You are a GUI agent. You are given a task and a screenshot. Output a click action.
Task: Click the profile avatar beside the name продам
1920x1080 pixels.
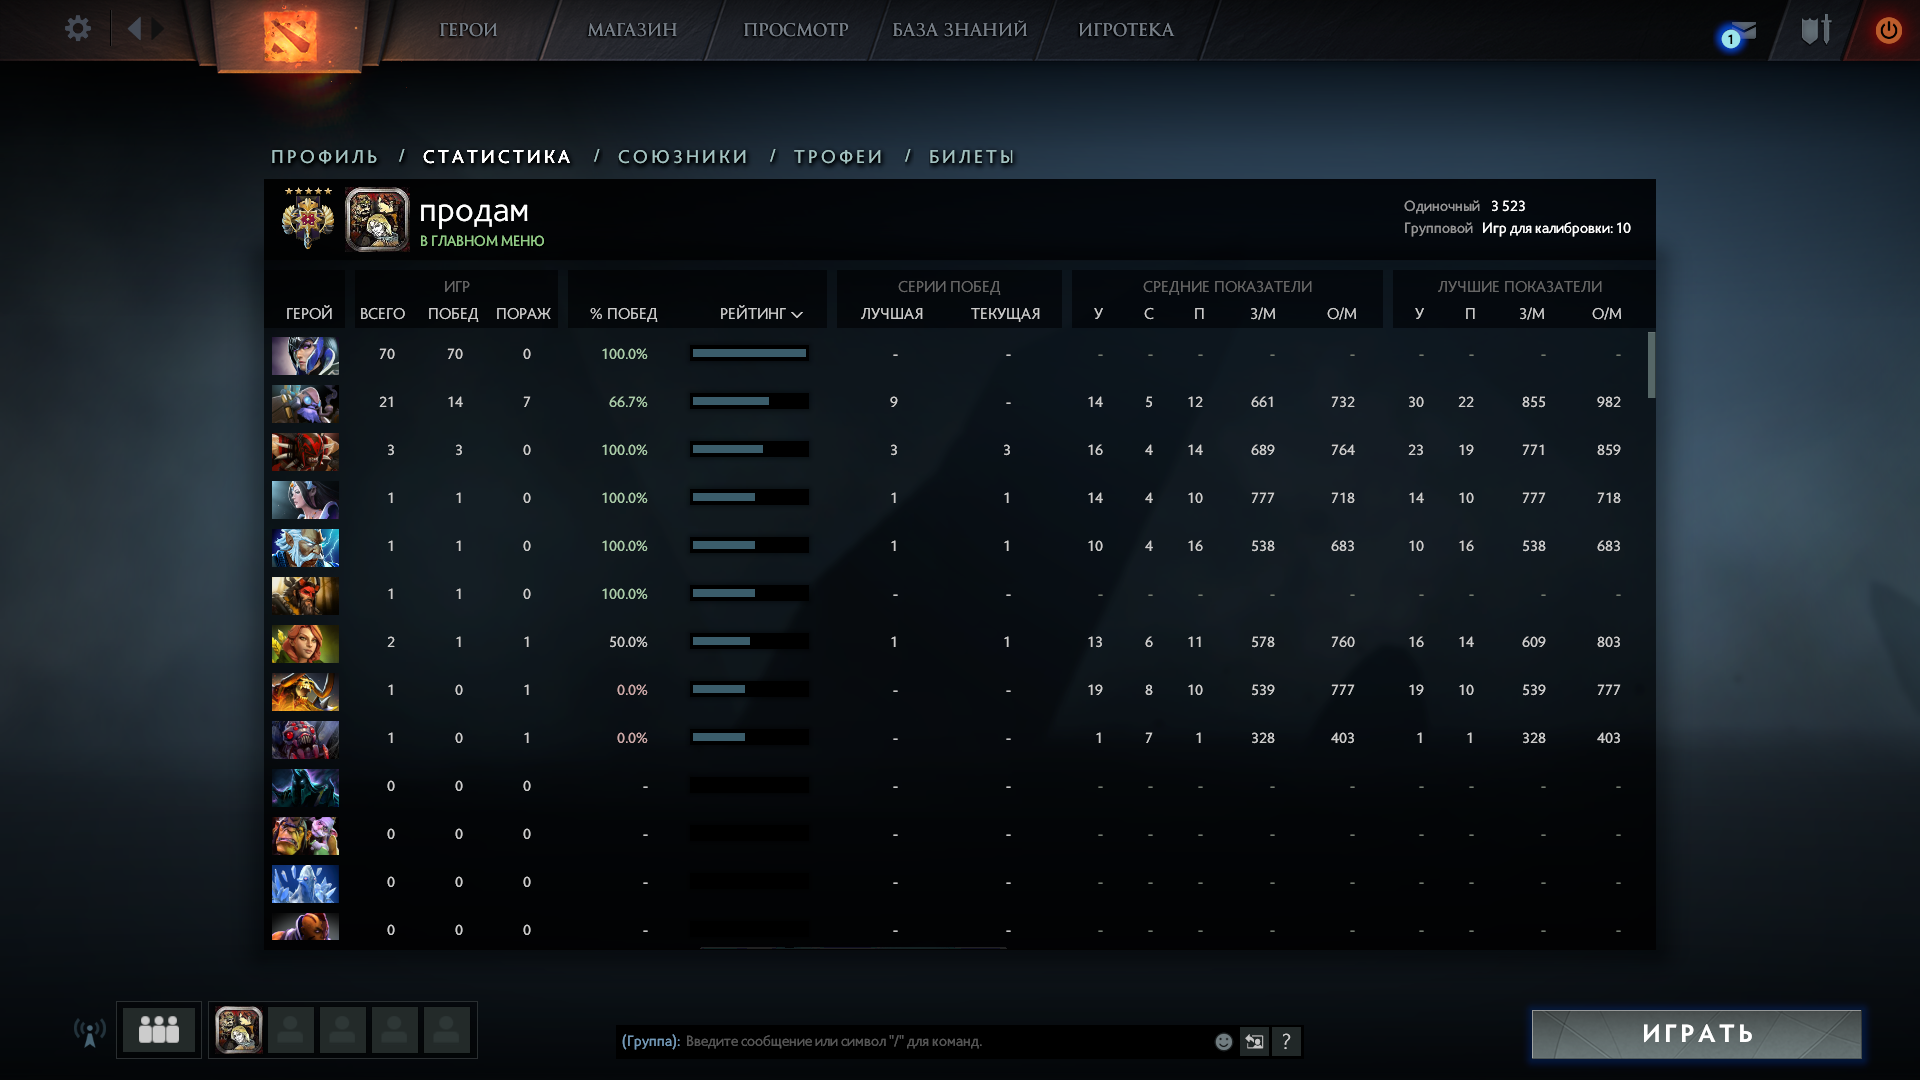[377, 219]
